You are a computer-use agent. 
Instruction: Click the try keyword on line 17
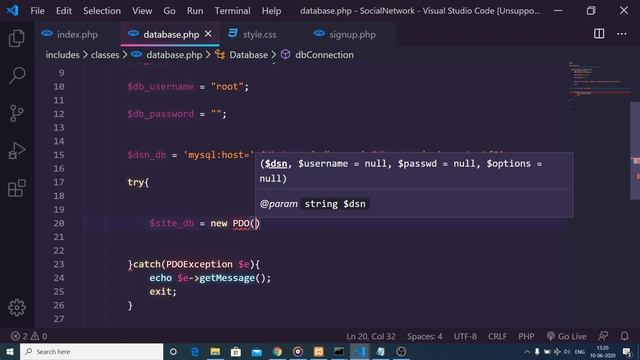pyautogui.click(x=135, y=182)
